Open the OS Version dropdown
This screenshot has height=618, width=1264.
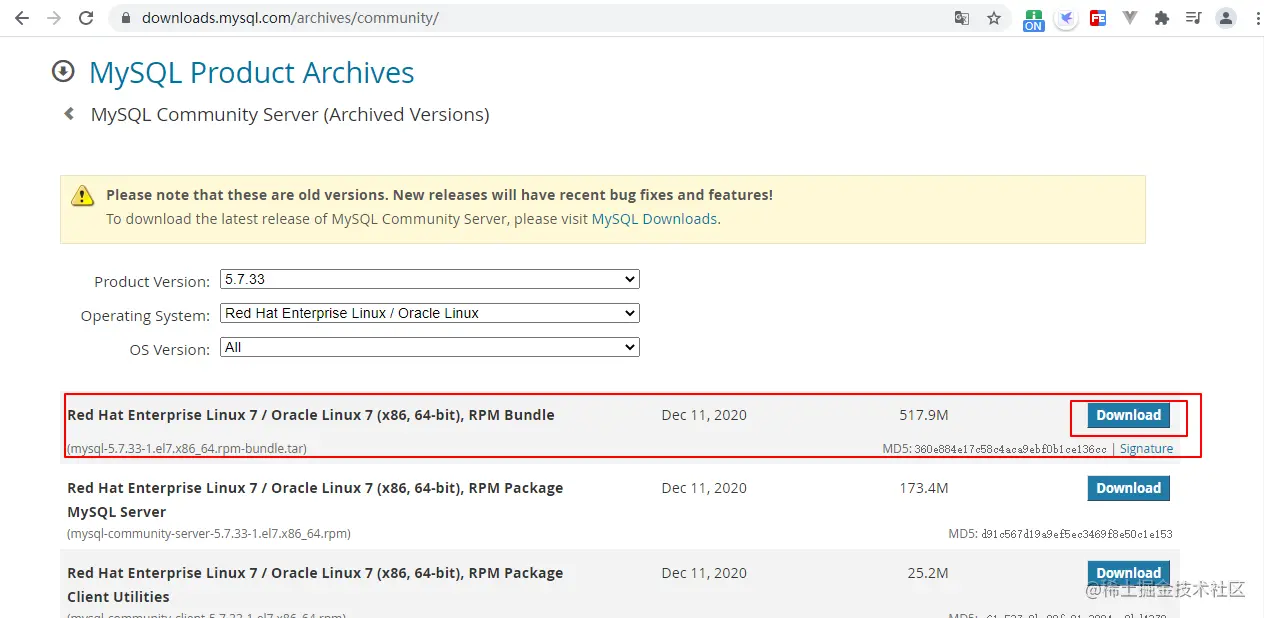[430, 347]
